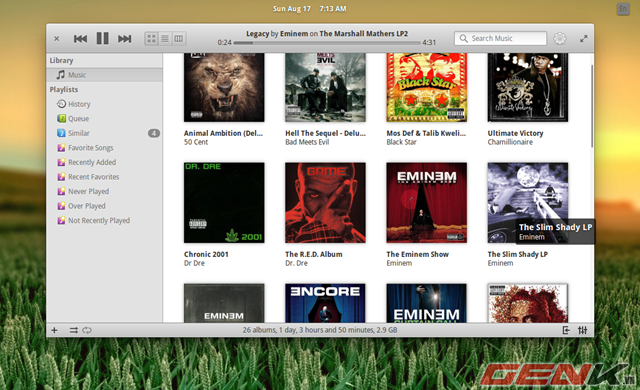Open the equalizer sliders icon
This screenshot has height=390, width=640.
coord(582,330)
